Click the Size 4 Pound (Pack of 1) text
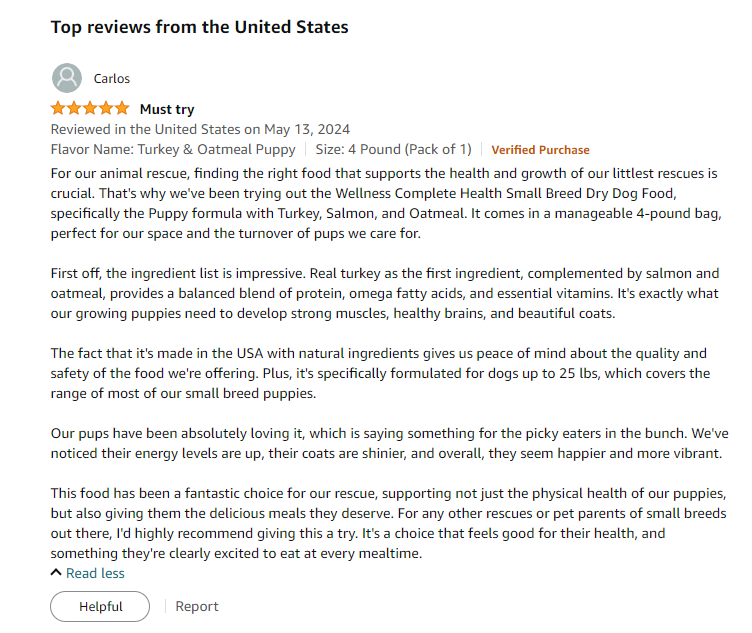This screenshot has width=752, height=633. (x=393, y=150)
